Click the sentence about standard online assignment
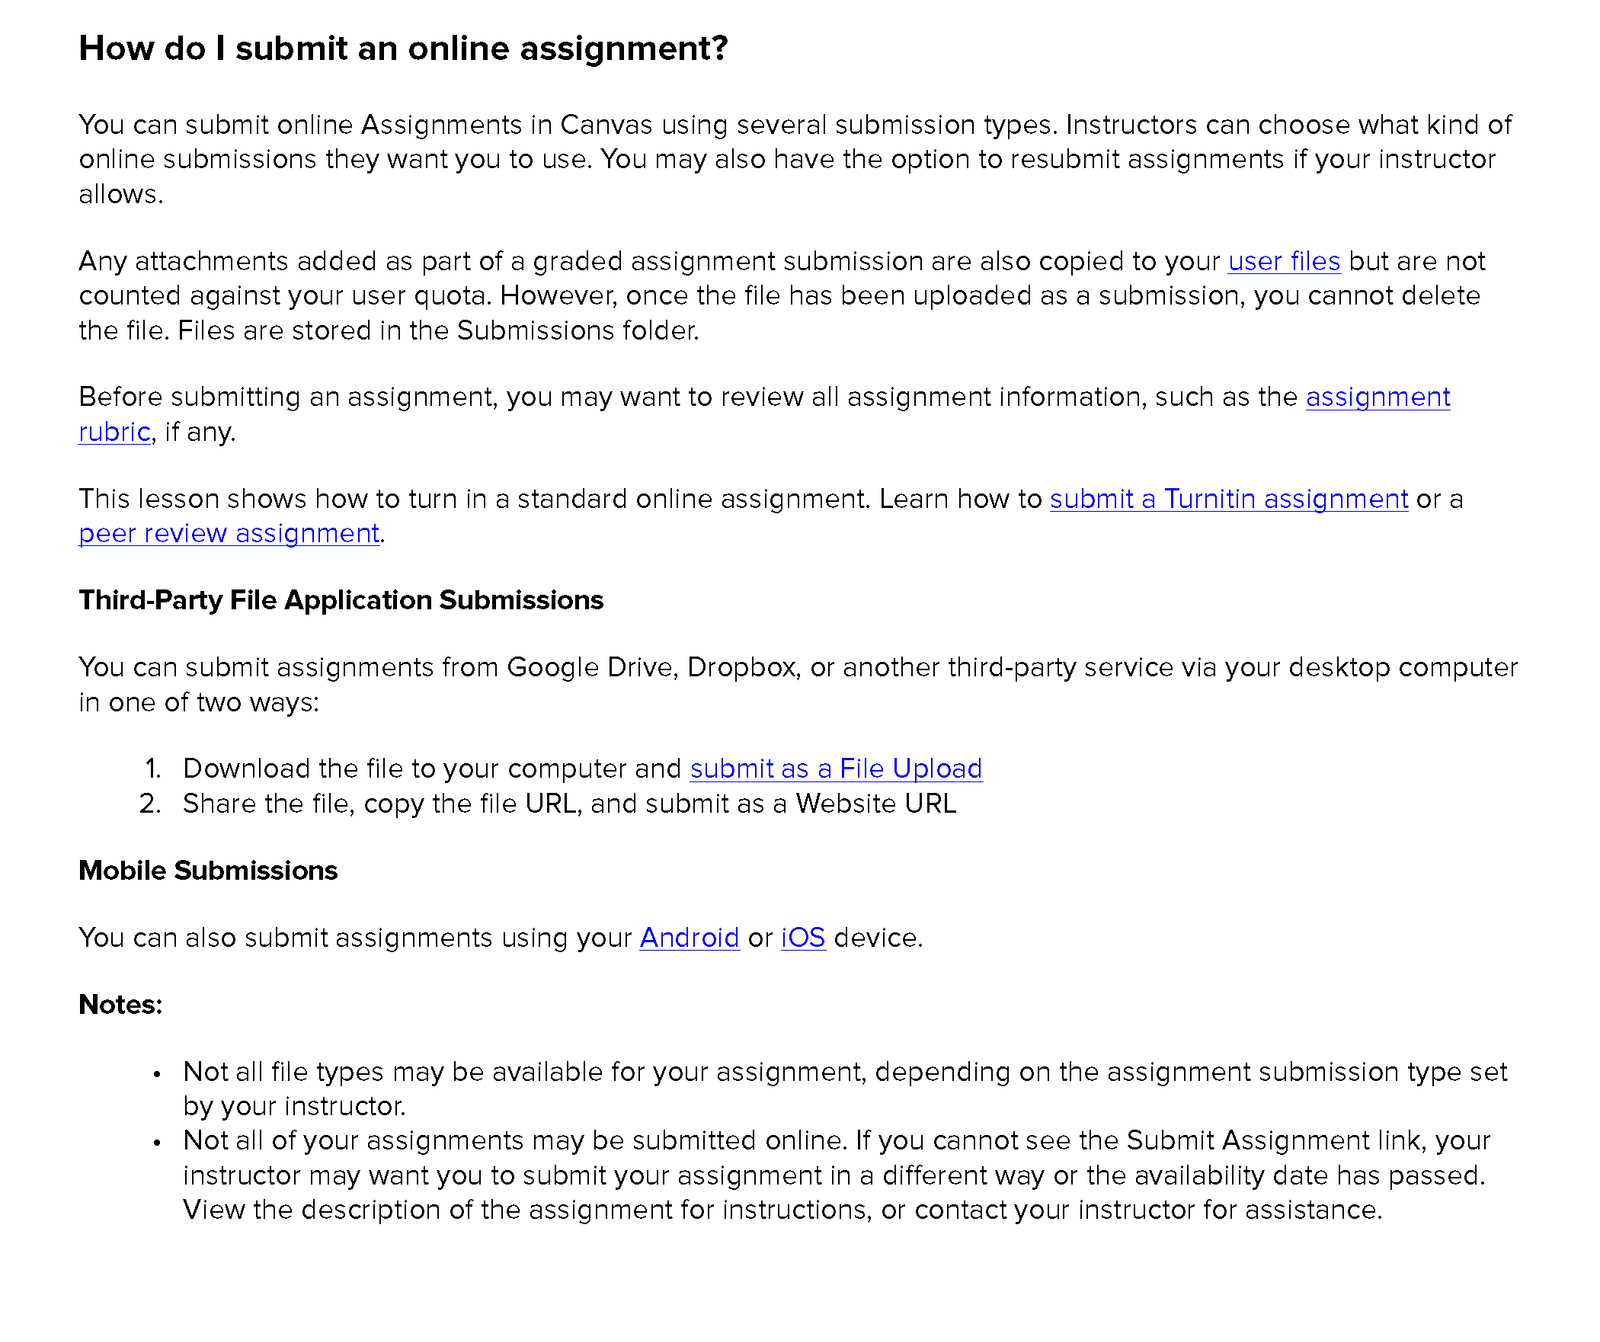 [x=474, y=499]
